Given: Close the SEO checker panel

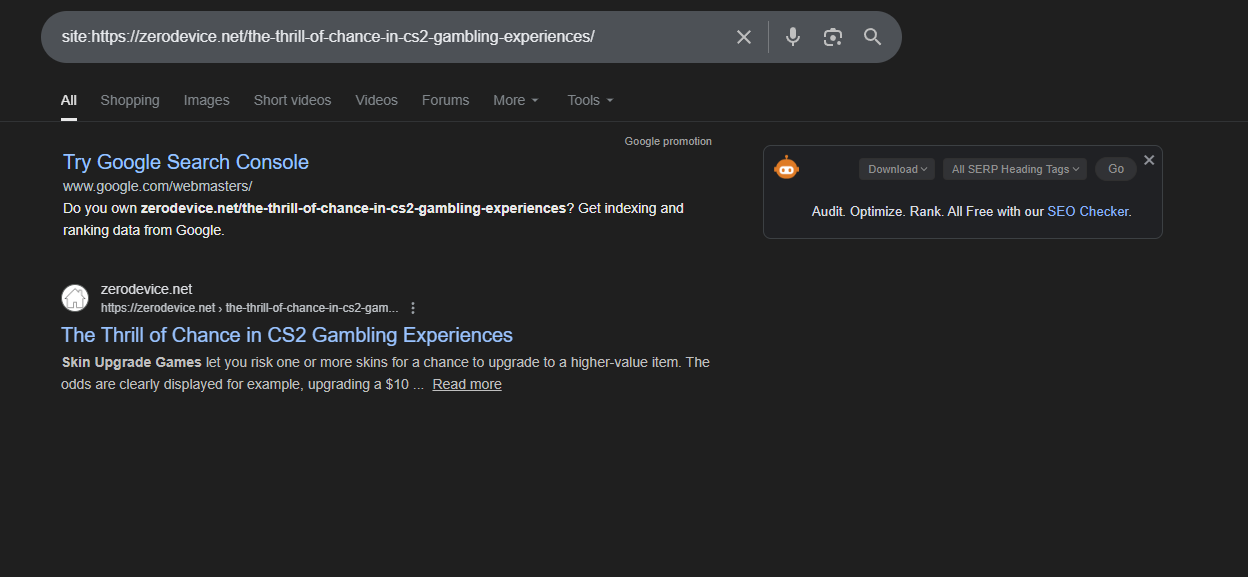Looking at the screenshot, I should [x=1149, y=160].
